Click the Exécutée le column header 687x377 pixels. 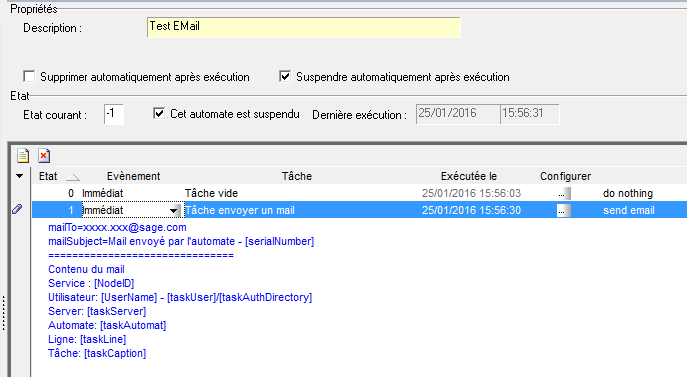469,176
